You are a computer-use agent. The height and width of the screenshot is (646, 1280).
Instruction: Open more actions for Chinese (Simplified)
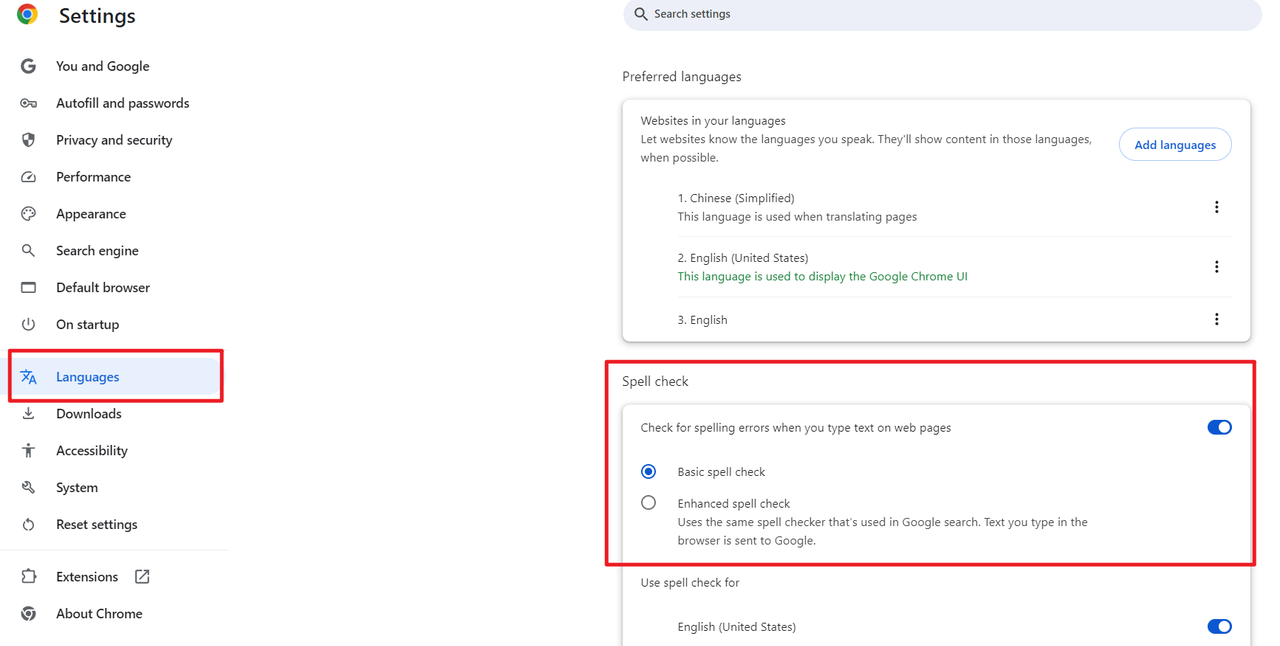pos(1216,207)
